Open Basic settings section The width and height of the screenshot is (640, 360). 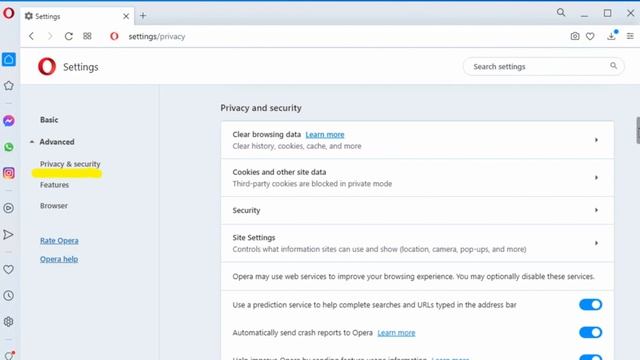pyautogui.click(x=49, y=120)
